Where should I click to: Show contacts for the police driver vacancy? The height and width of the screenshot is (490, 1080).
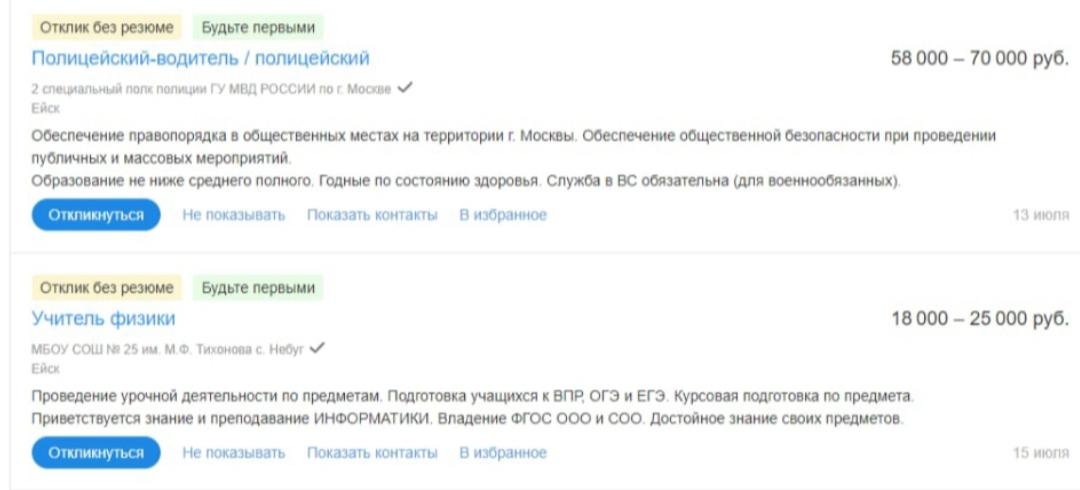pyautogui.click(x=372, y=215)
